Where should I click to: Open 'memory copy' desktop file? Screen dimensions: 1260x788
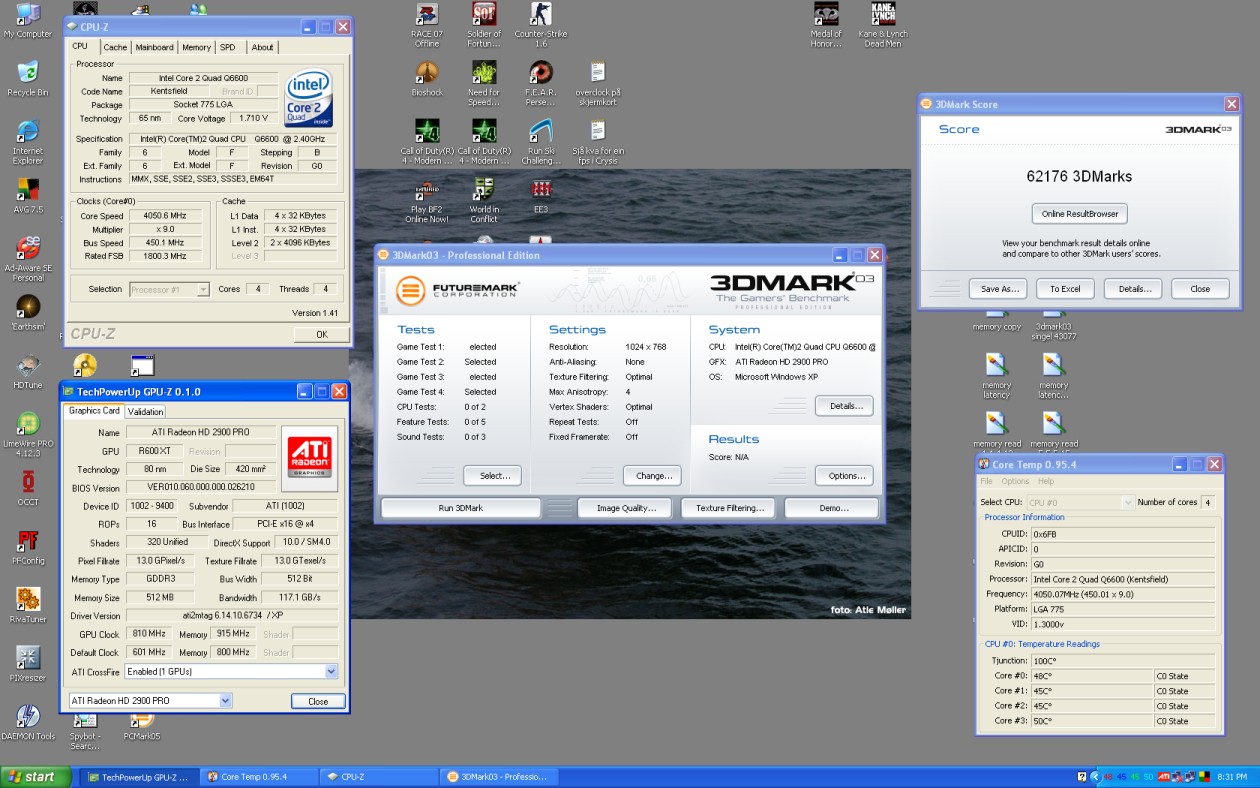click(997, 322)
